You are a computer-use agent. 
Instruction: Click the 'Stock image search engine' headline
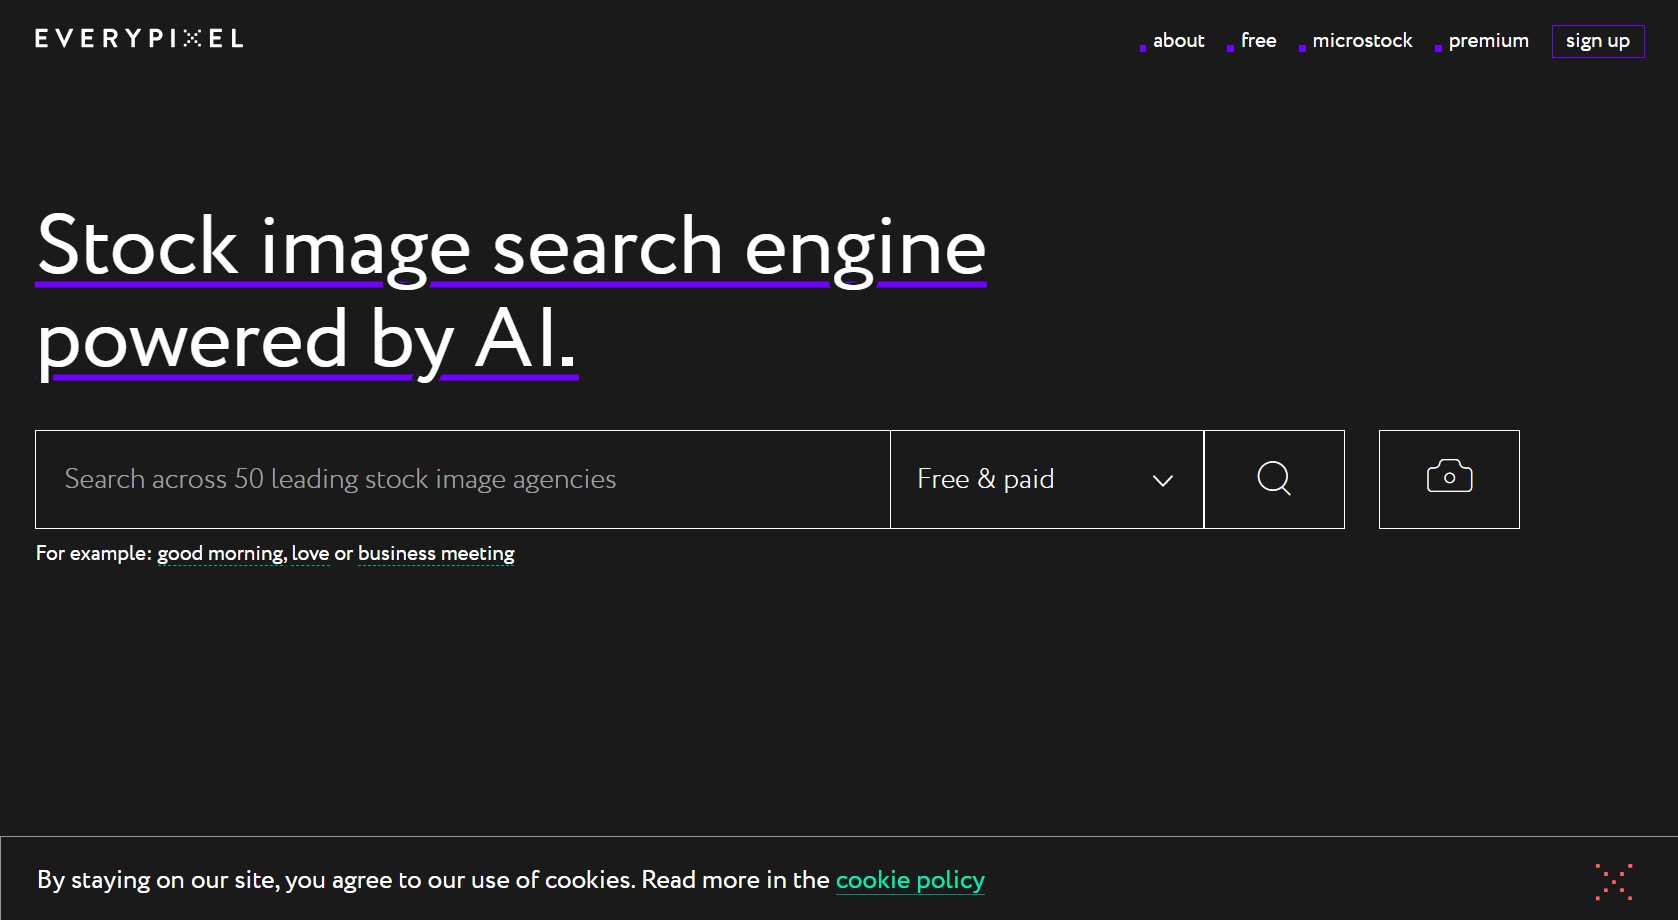coord(511,247)
